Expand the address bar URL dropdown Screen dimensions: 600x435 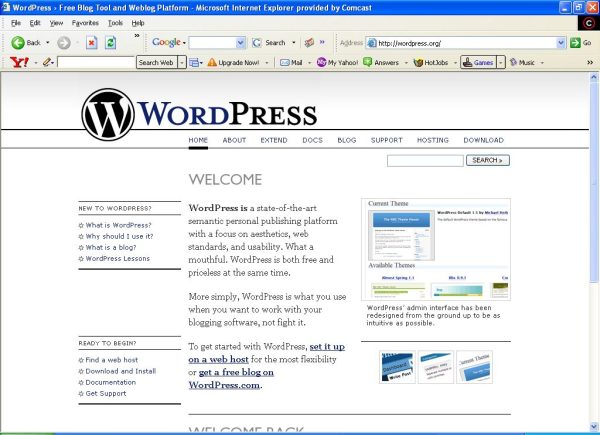tap(561, 43)
